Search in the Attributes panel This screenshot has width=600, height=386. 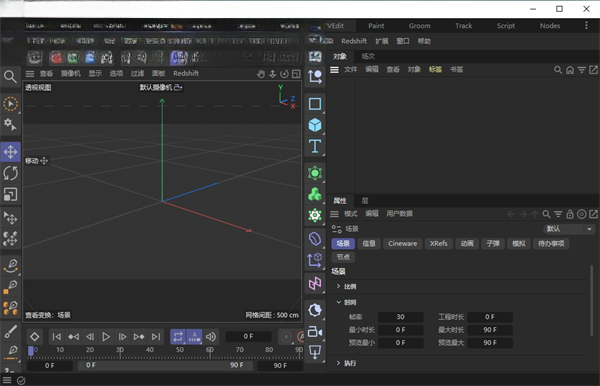point(546,214)
